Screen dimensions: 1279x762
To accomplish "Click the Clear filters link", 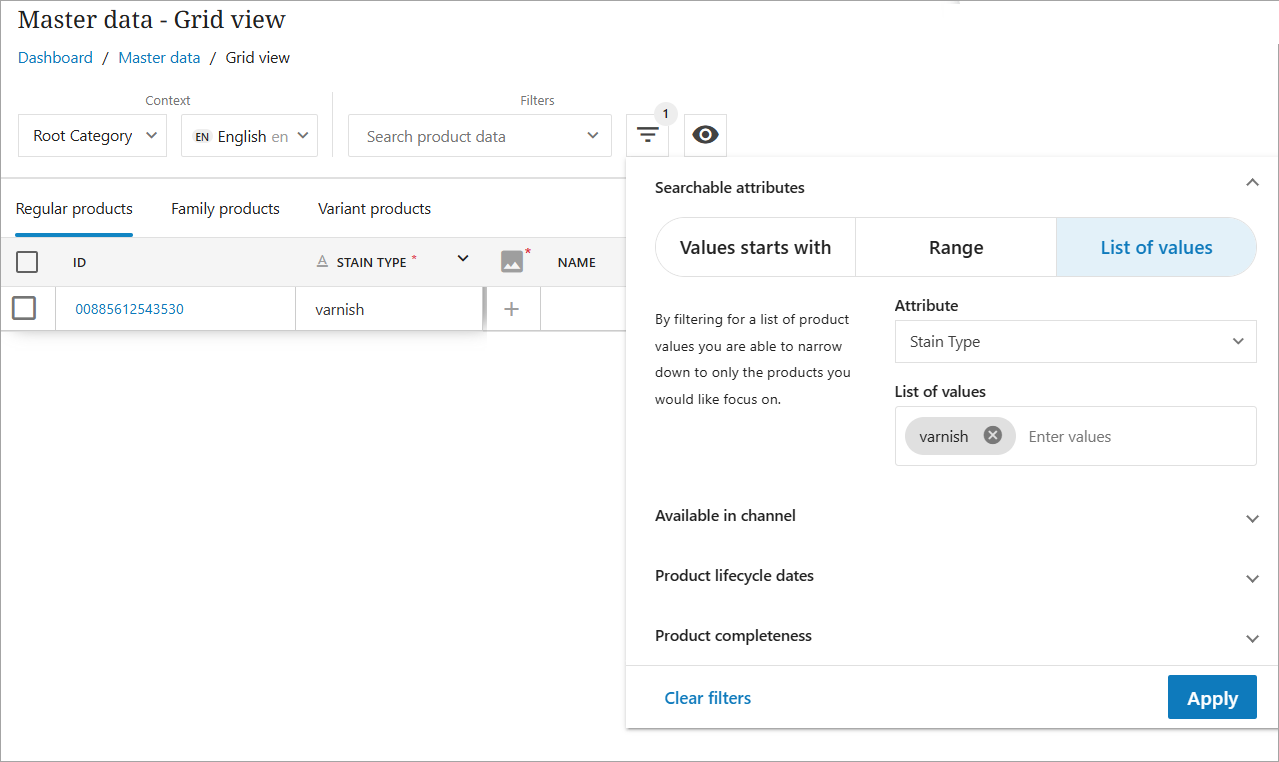I will pyautogui.click(x=707, y=698).
